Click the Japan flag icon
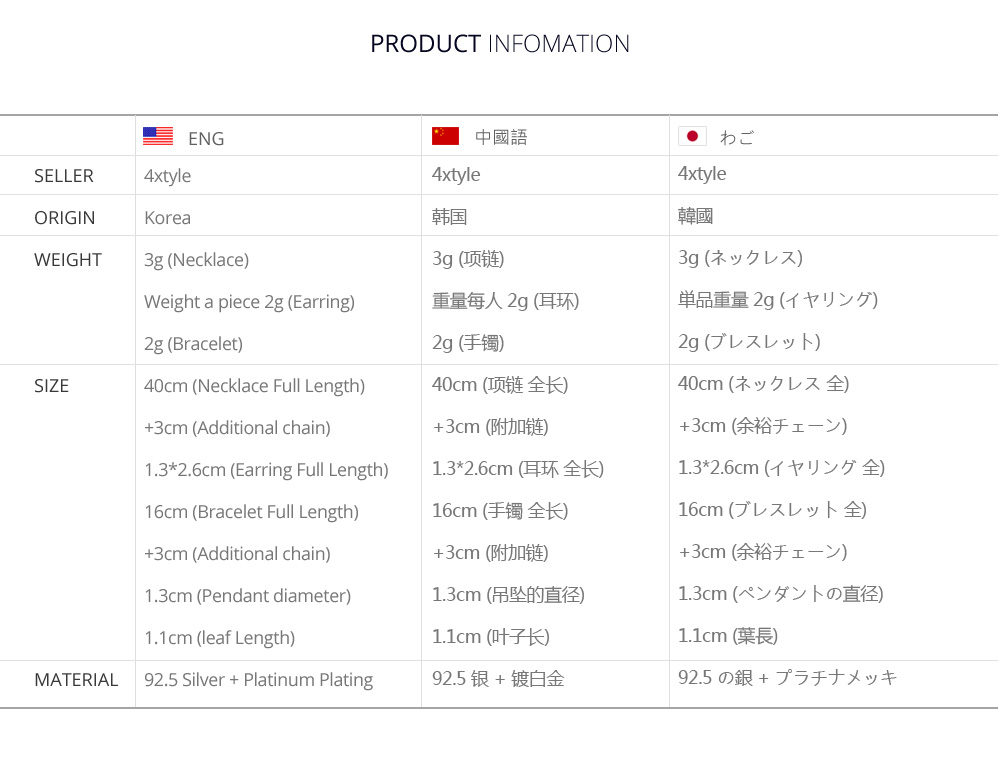 coord(693,136)
